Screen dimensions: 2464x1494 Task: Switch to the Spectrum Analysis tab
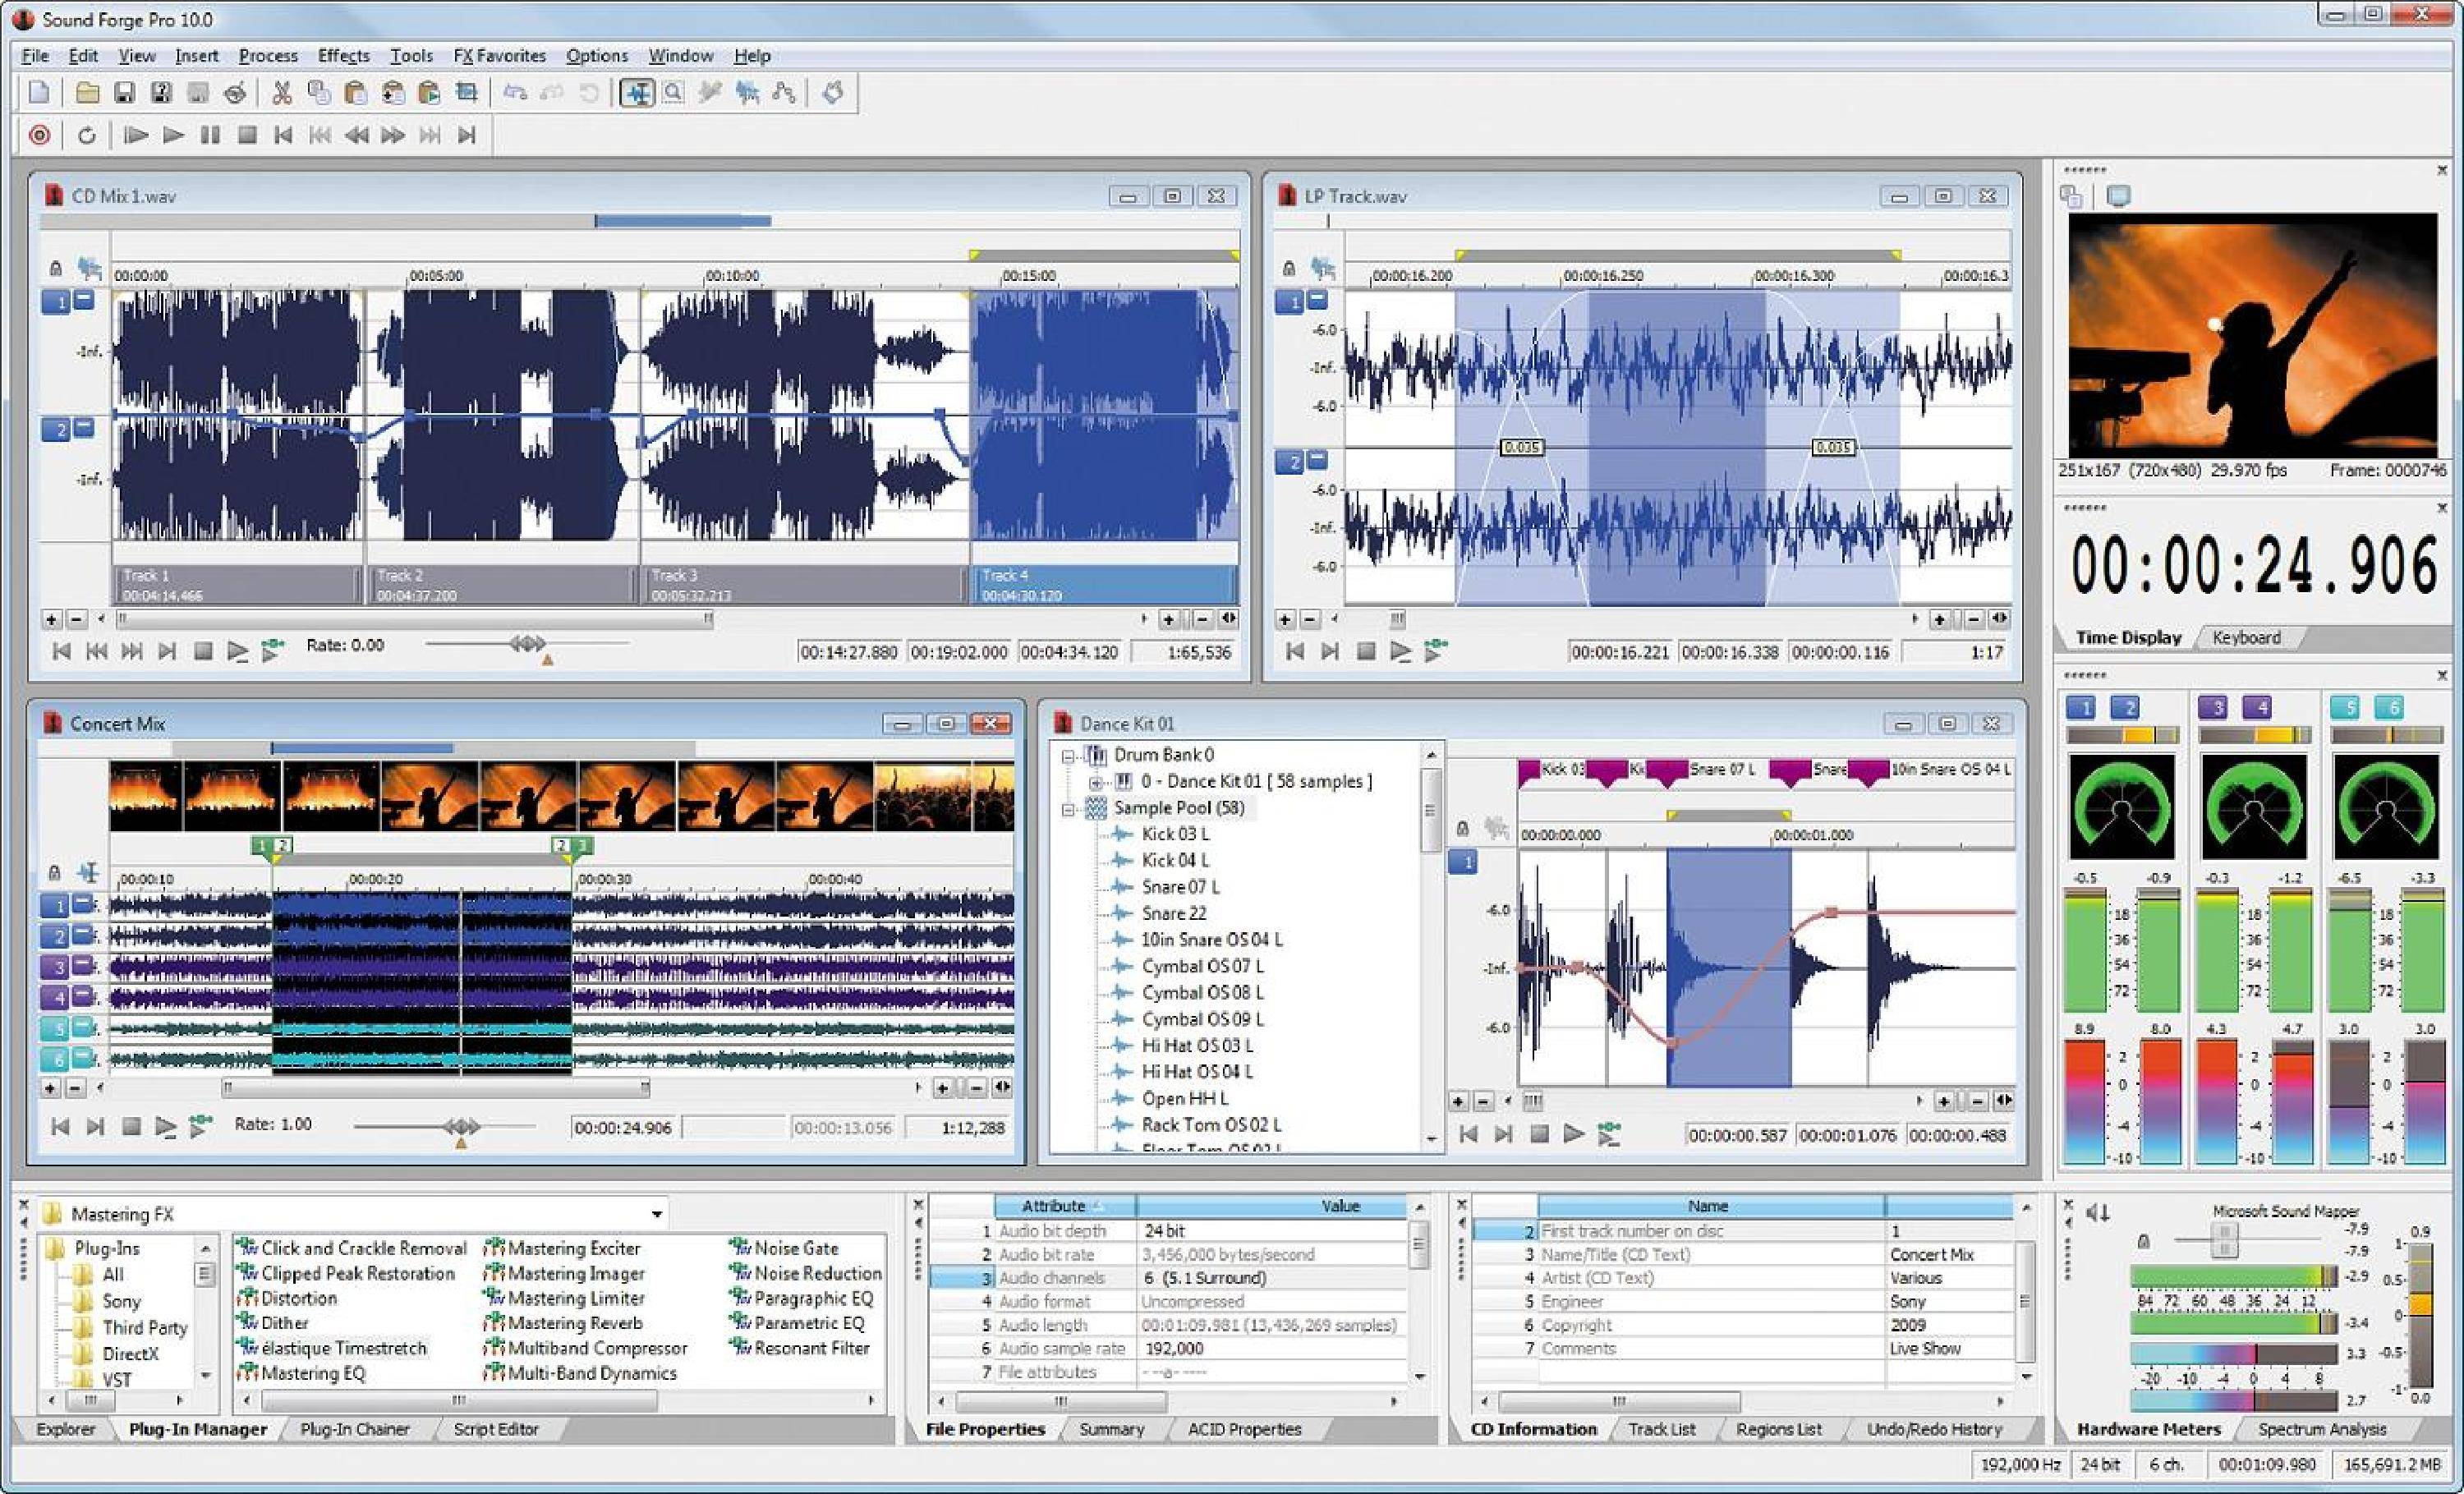pyautogui.click(x=2326, y=1429)
